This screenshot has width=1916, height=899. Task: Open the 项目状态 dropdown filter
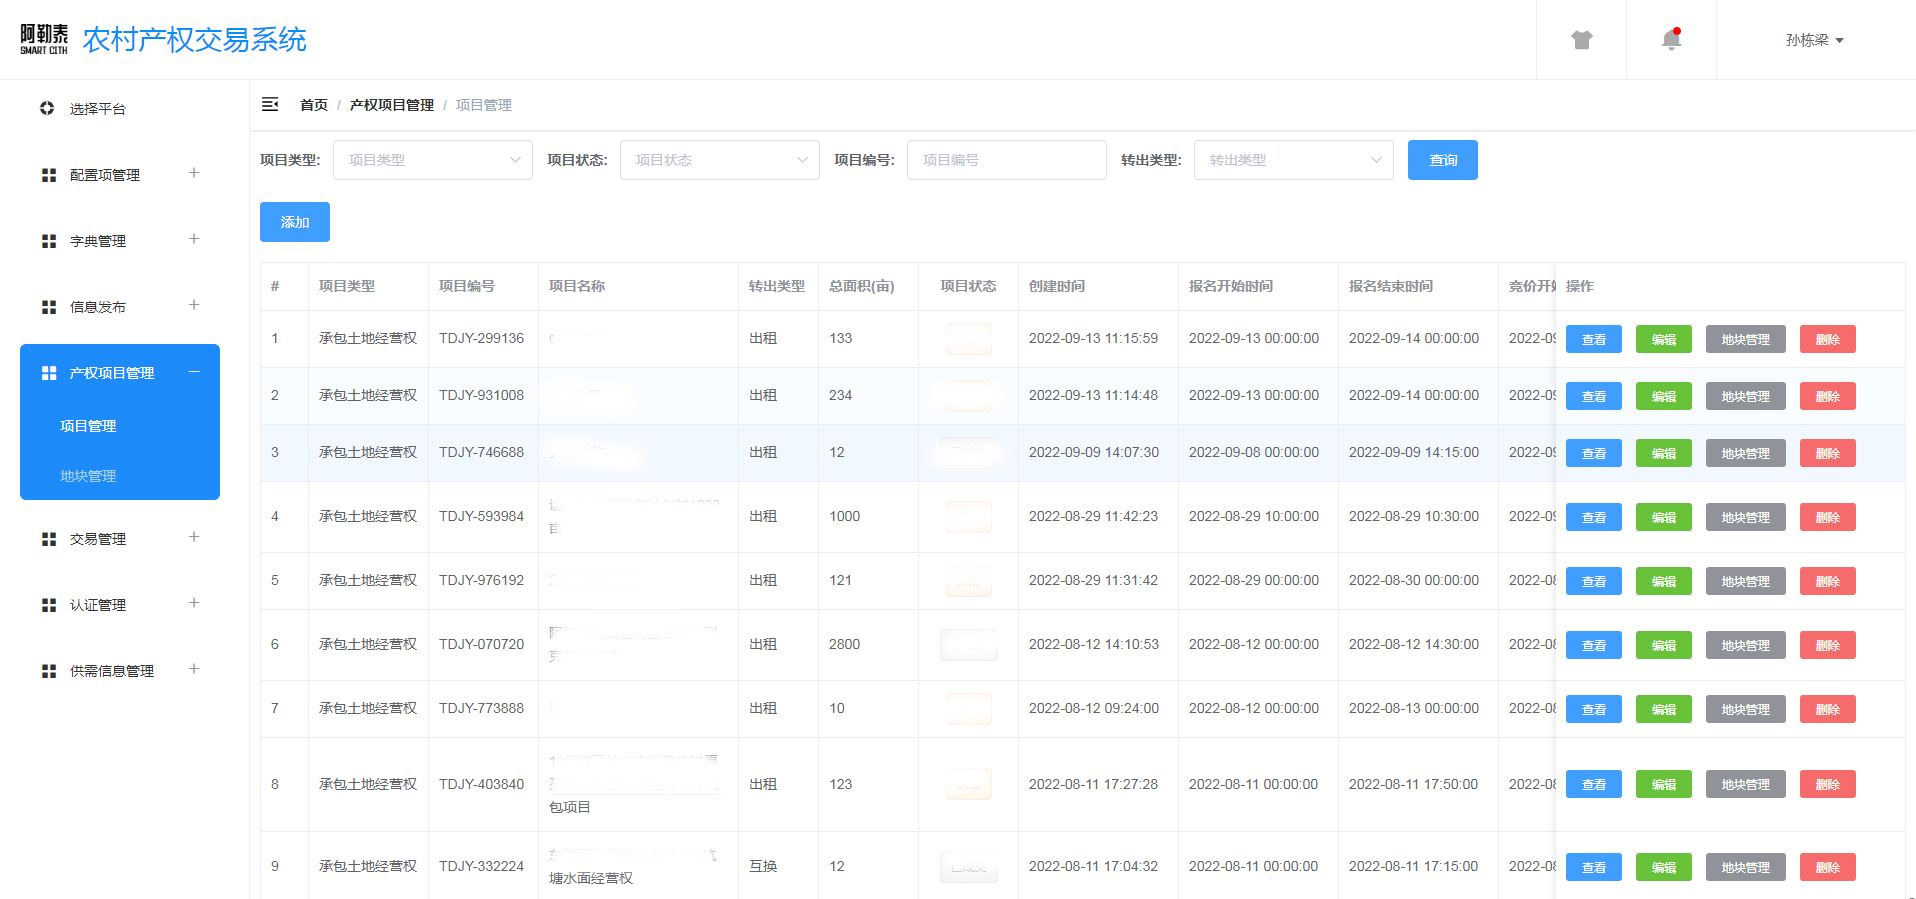(720, 160)
